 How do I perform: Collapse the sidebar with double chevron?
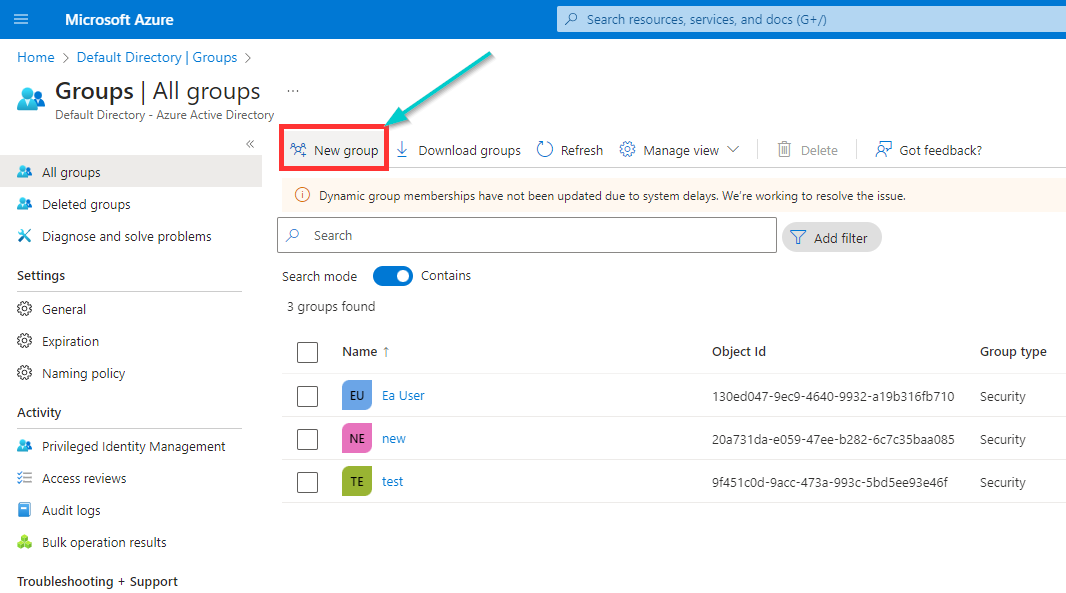pos(250,143)
